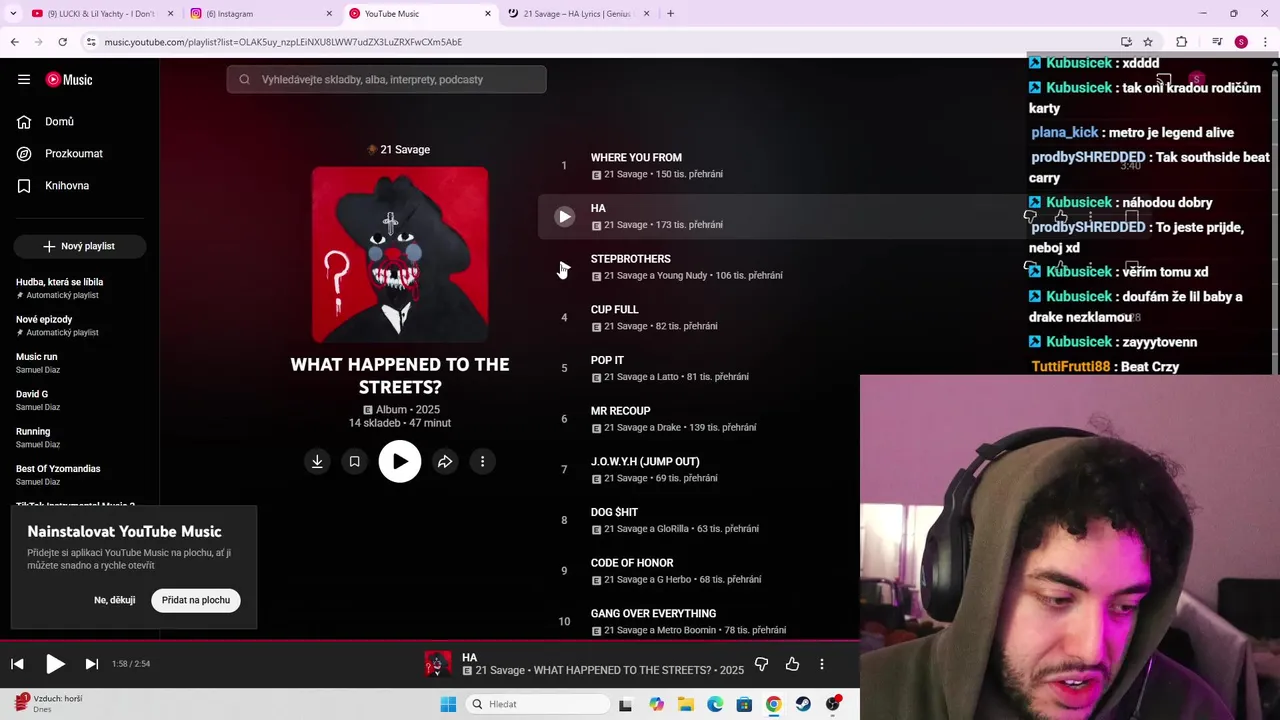Open the Windows Start menu
Image resolution: width=1280 pixels, height=720 pixels.
point(448,704)
